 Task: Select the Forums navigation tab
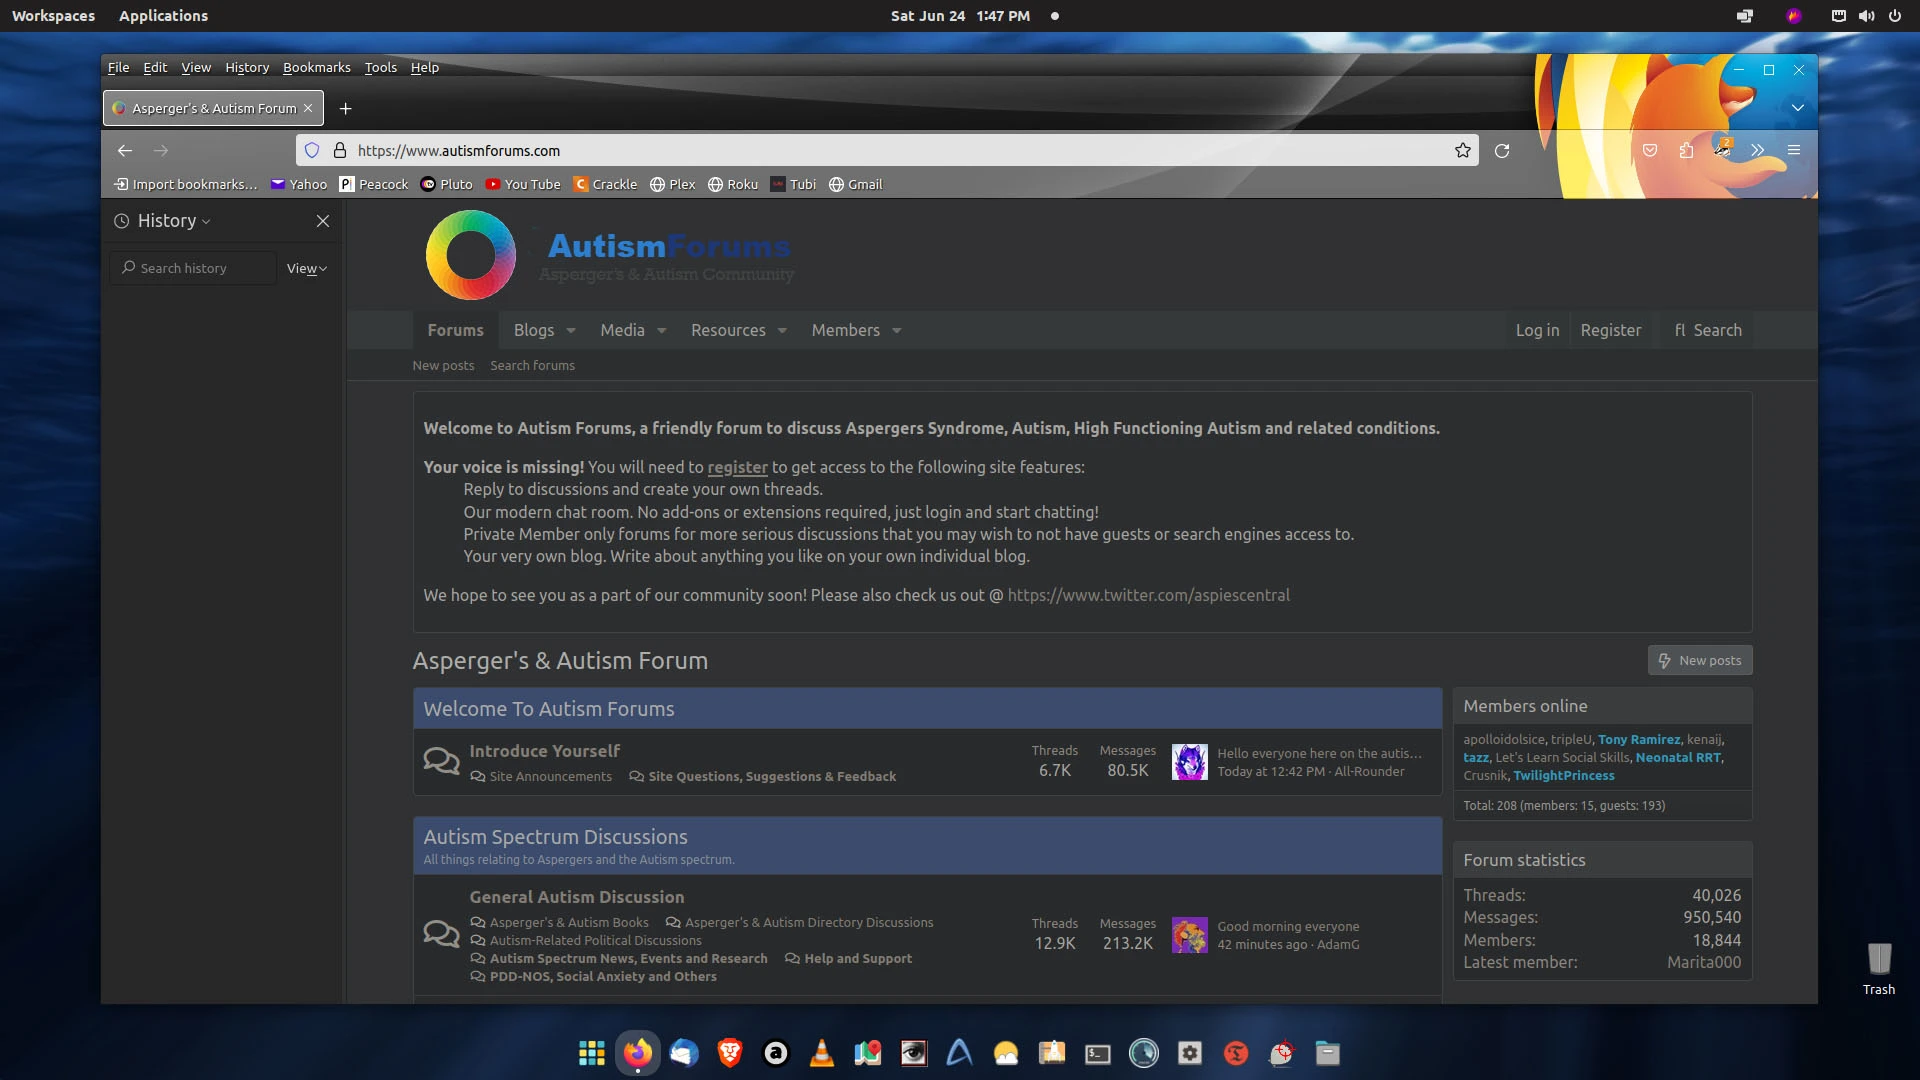pyautogui.click(x=455, y=330)
